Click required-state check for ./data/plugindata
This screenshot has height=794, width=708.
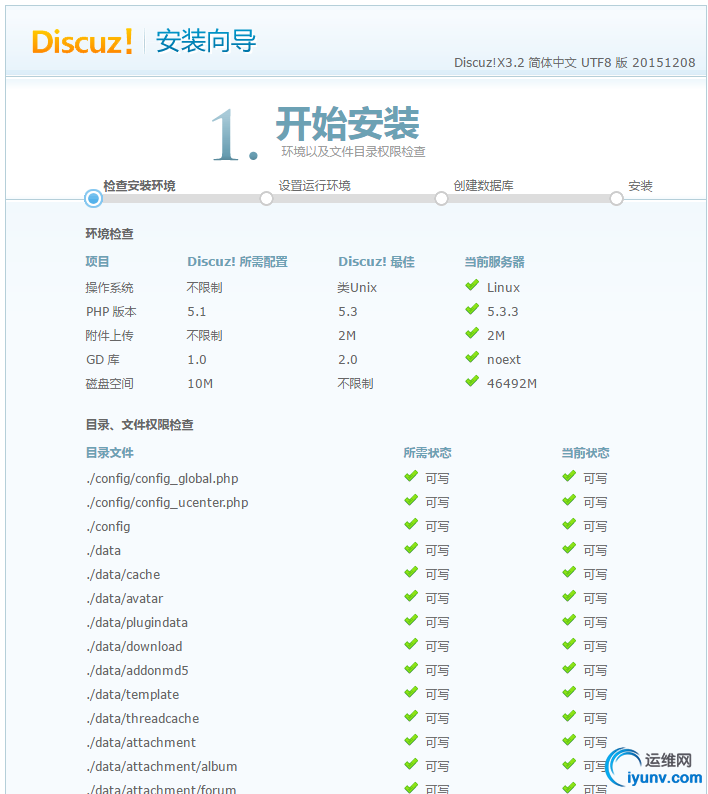pyautogui.click(x=411, y=620)
